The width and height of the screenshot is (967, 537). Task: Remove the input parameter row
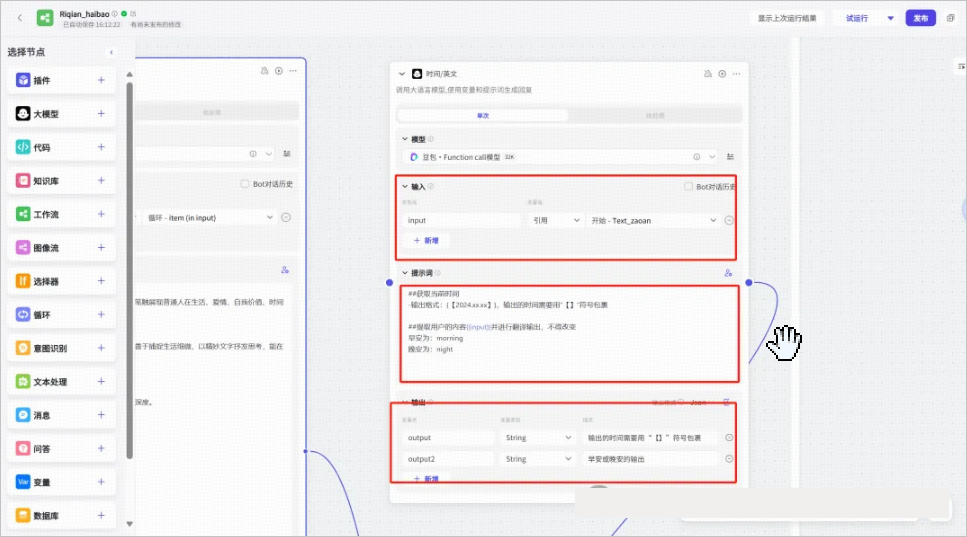[729, 220]
